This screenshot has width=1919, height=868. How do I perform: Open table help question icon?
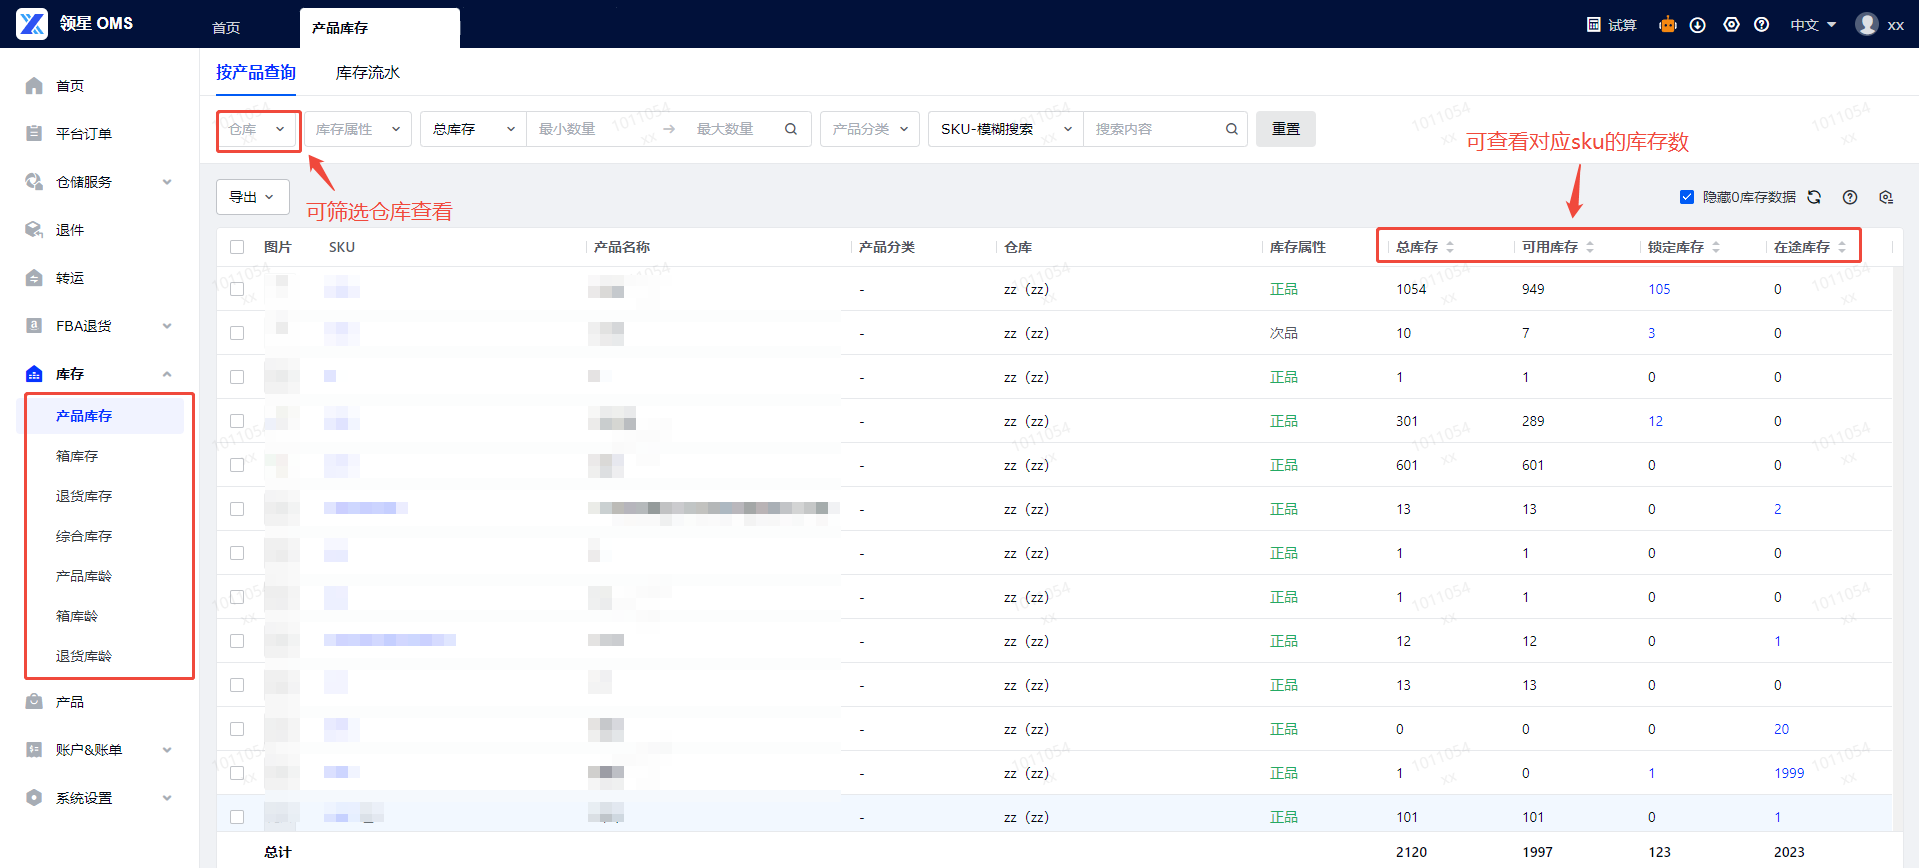point(1850,197)
